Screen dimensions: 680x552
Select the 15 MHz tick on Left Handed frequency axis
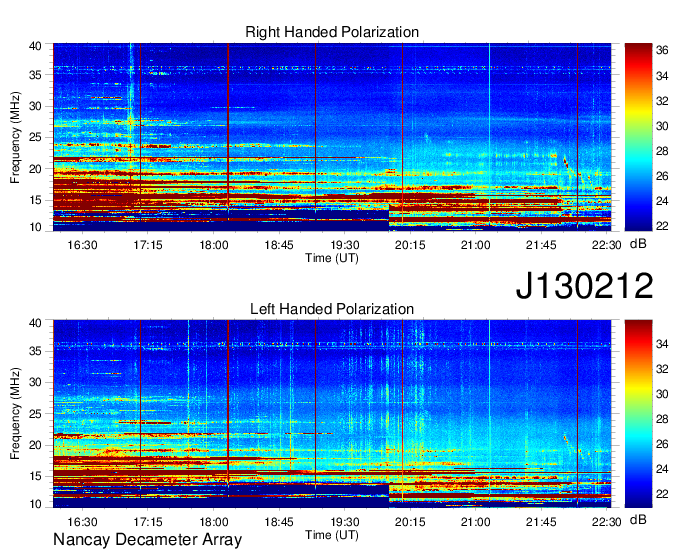pos(35,477)
